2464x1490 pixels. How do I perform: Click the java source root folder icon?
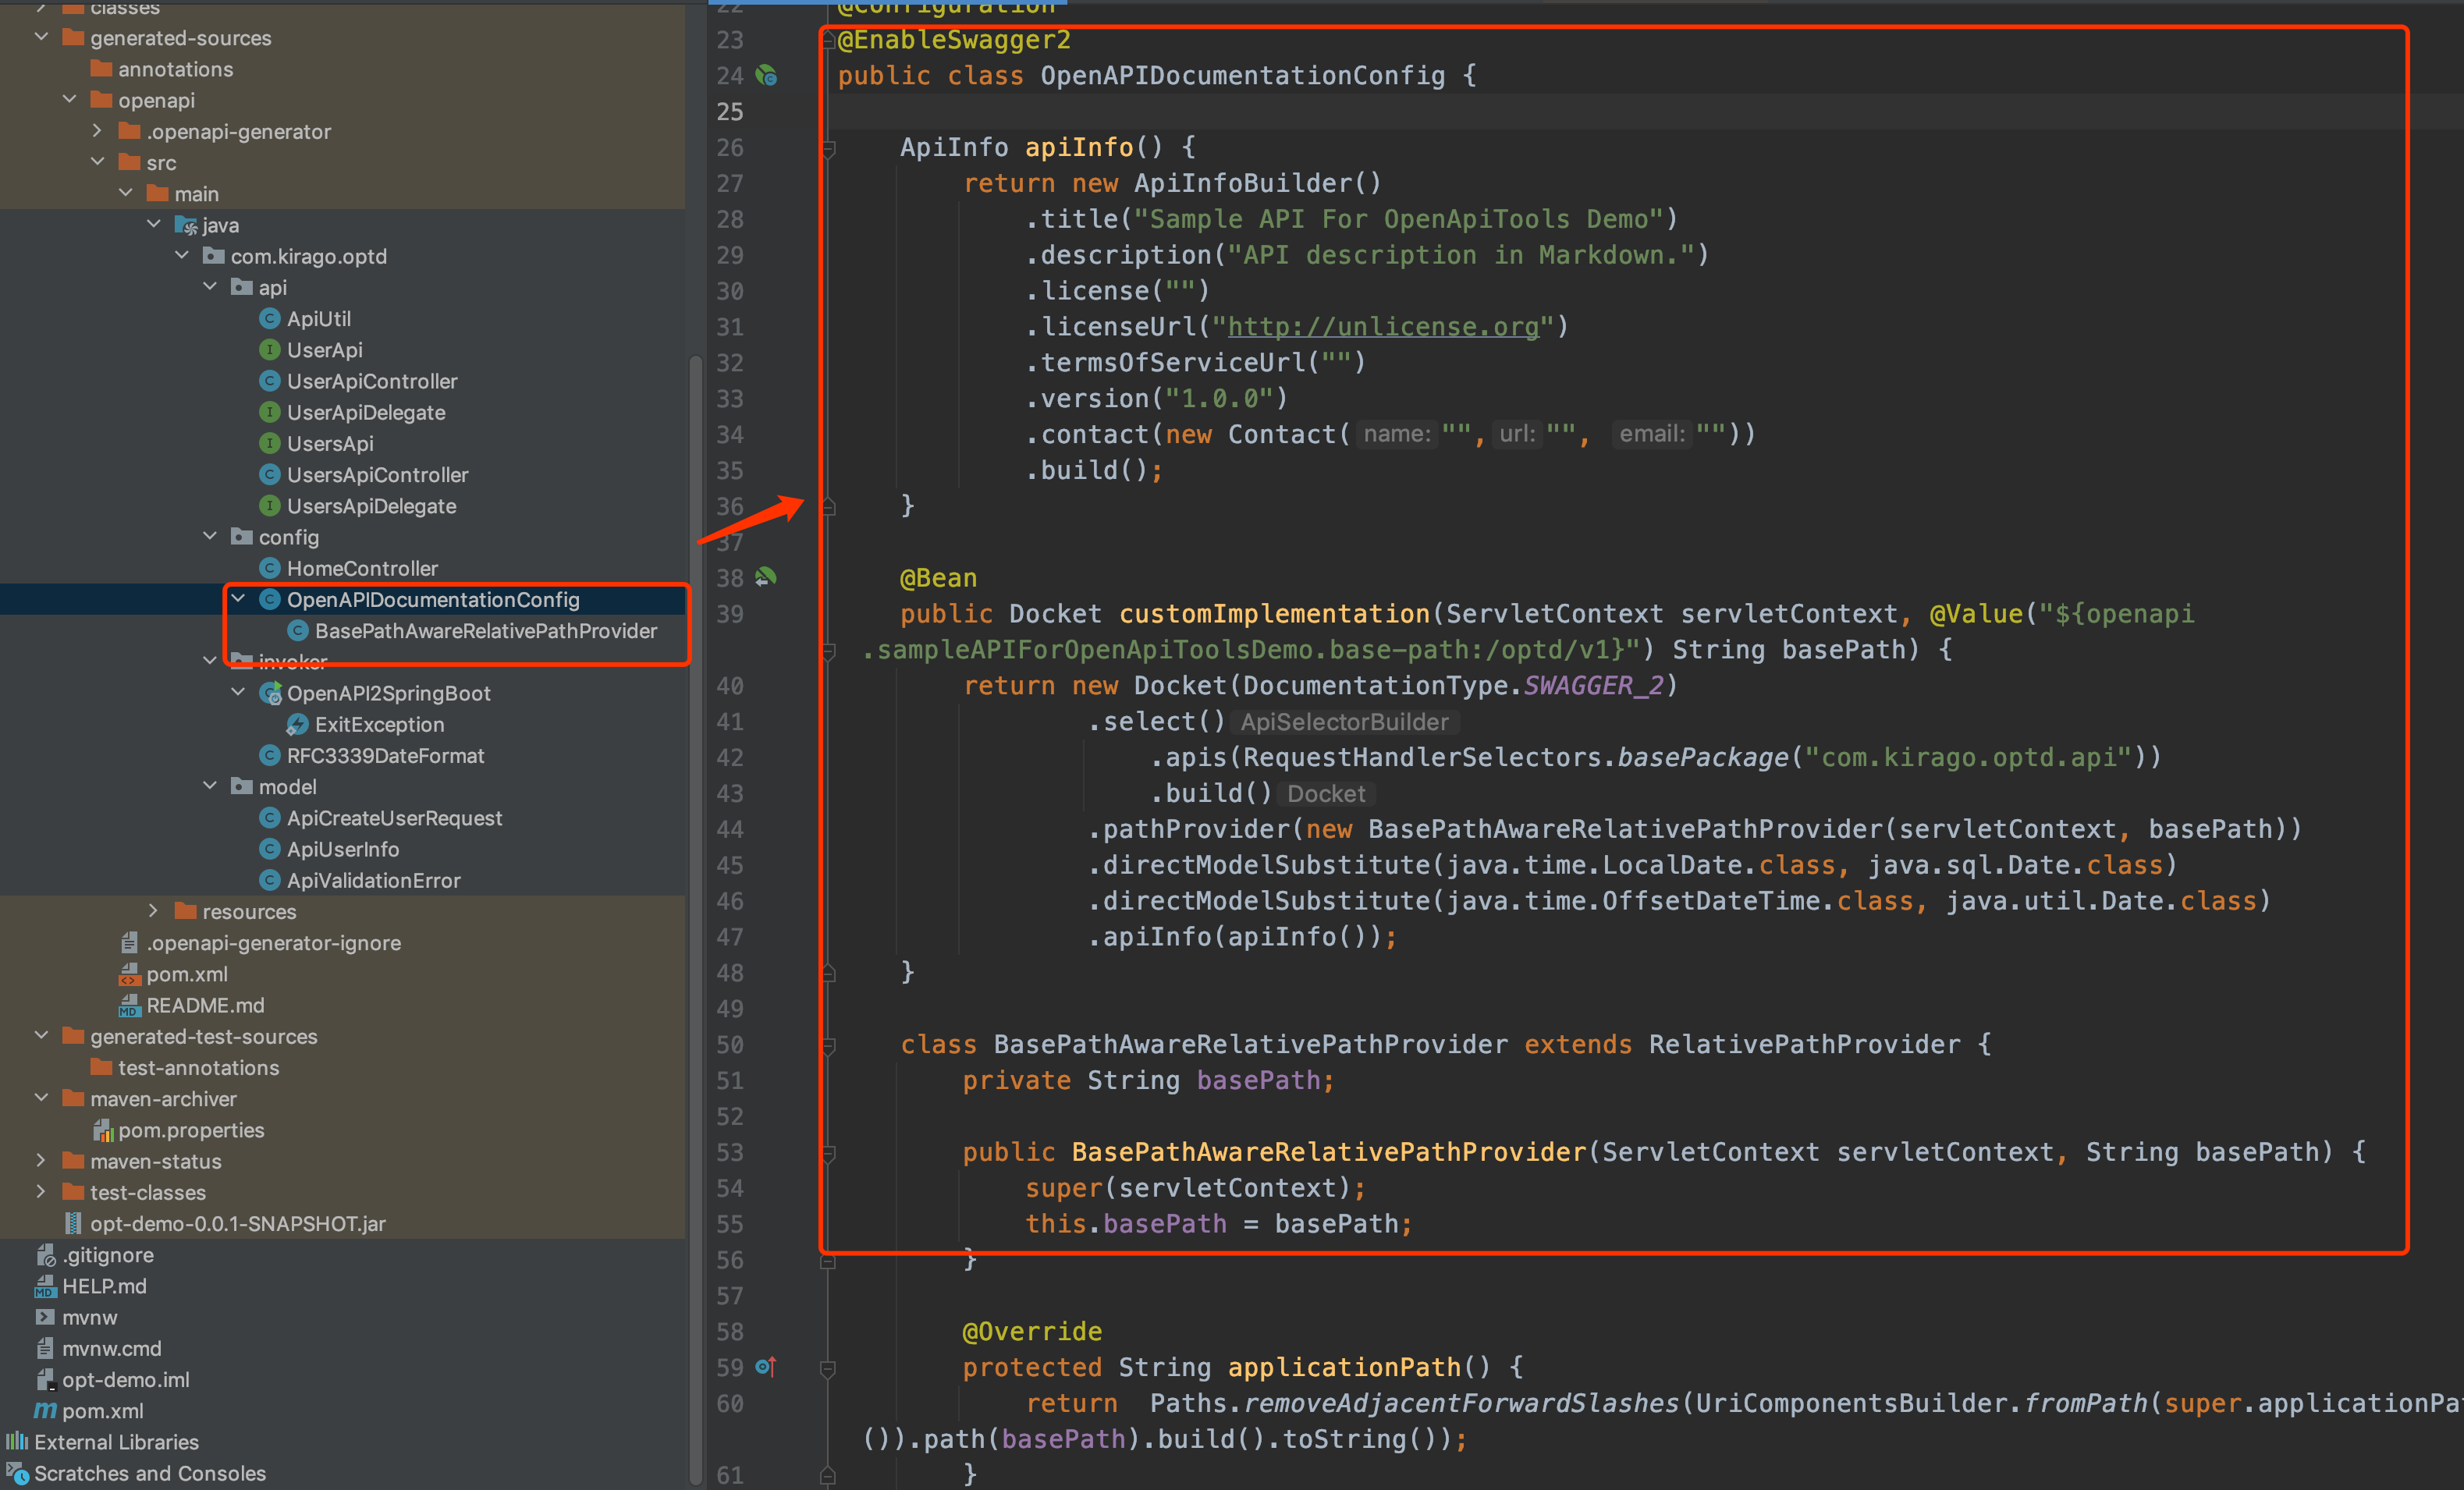click(186, 225)
